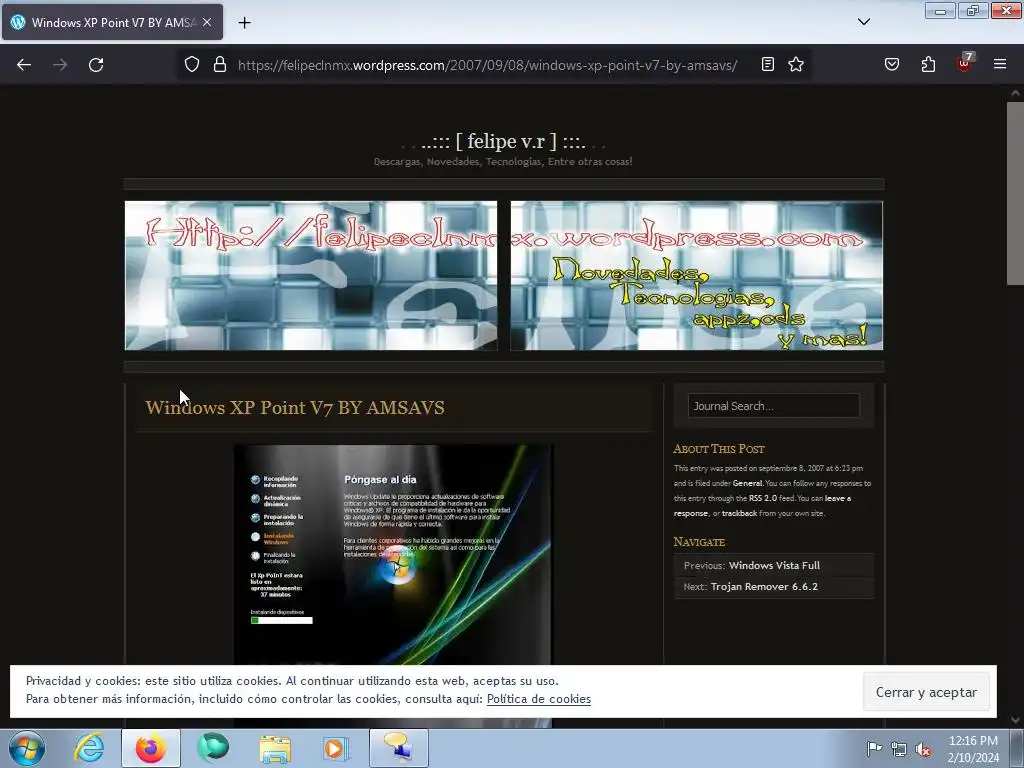Select the Windows XP Point V7 tab
1024x768 pixels.
[x=112, y=22]
